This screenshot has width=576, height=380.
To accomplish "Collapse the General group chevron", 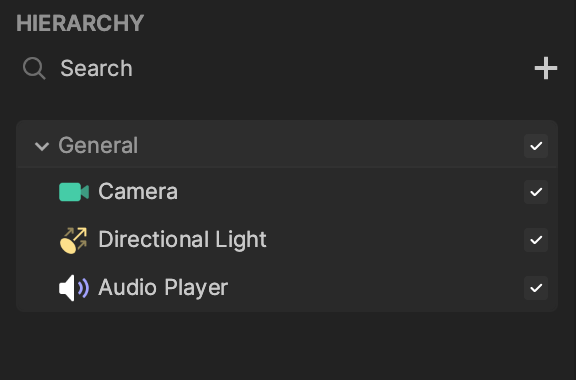I will point(42,146).
